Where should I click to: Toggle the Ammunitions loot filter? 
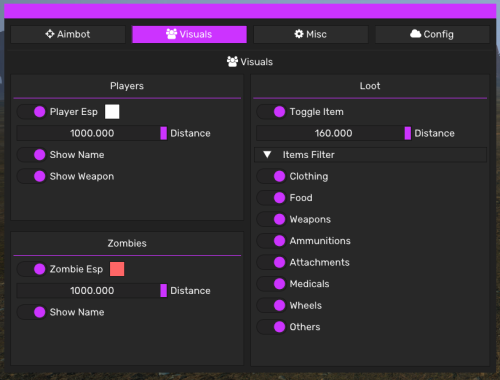point(271,241)
